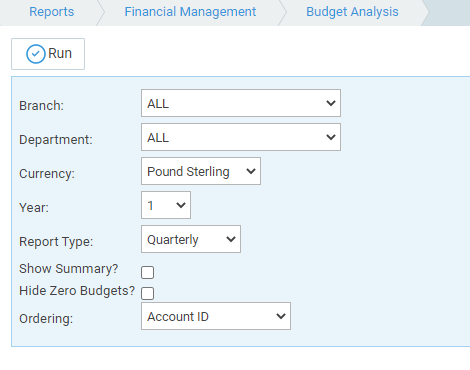The height and width of the screenshot is (370, 470).
Task: Click the Year dropdown chevron arrow
Action: tap(181, 205)
